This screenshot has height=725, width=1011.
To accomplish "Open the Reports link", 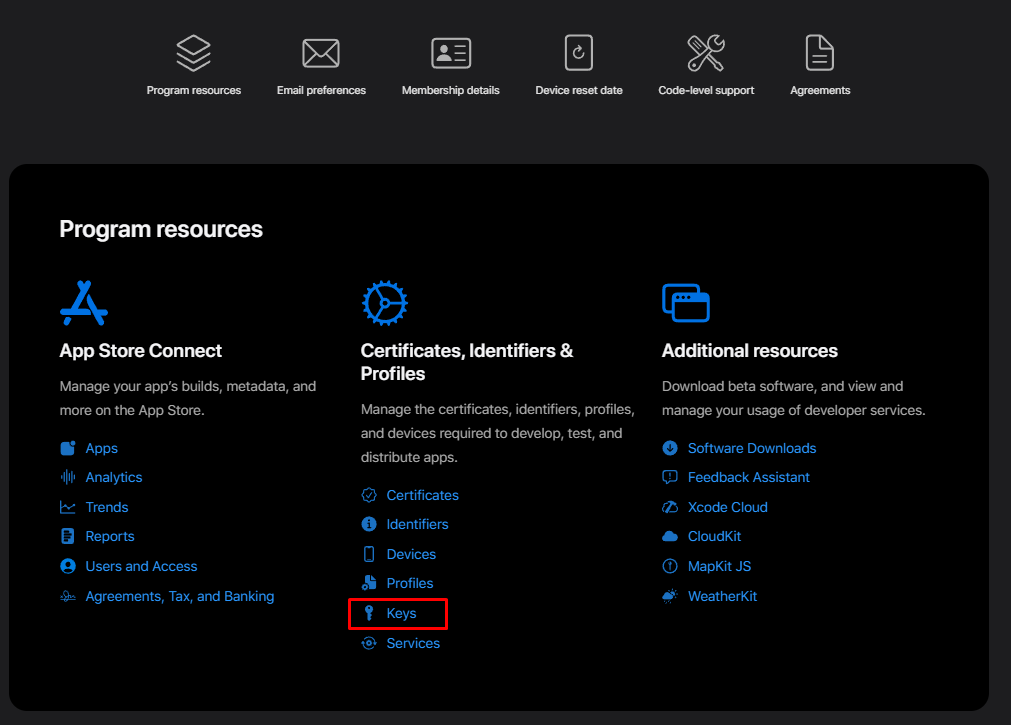I will click(x=110, y=537).
